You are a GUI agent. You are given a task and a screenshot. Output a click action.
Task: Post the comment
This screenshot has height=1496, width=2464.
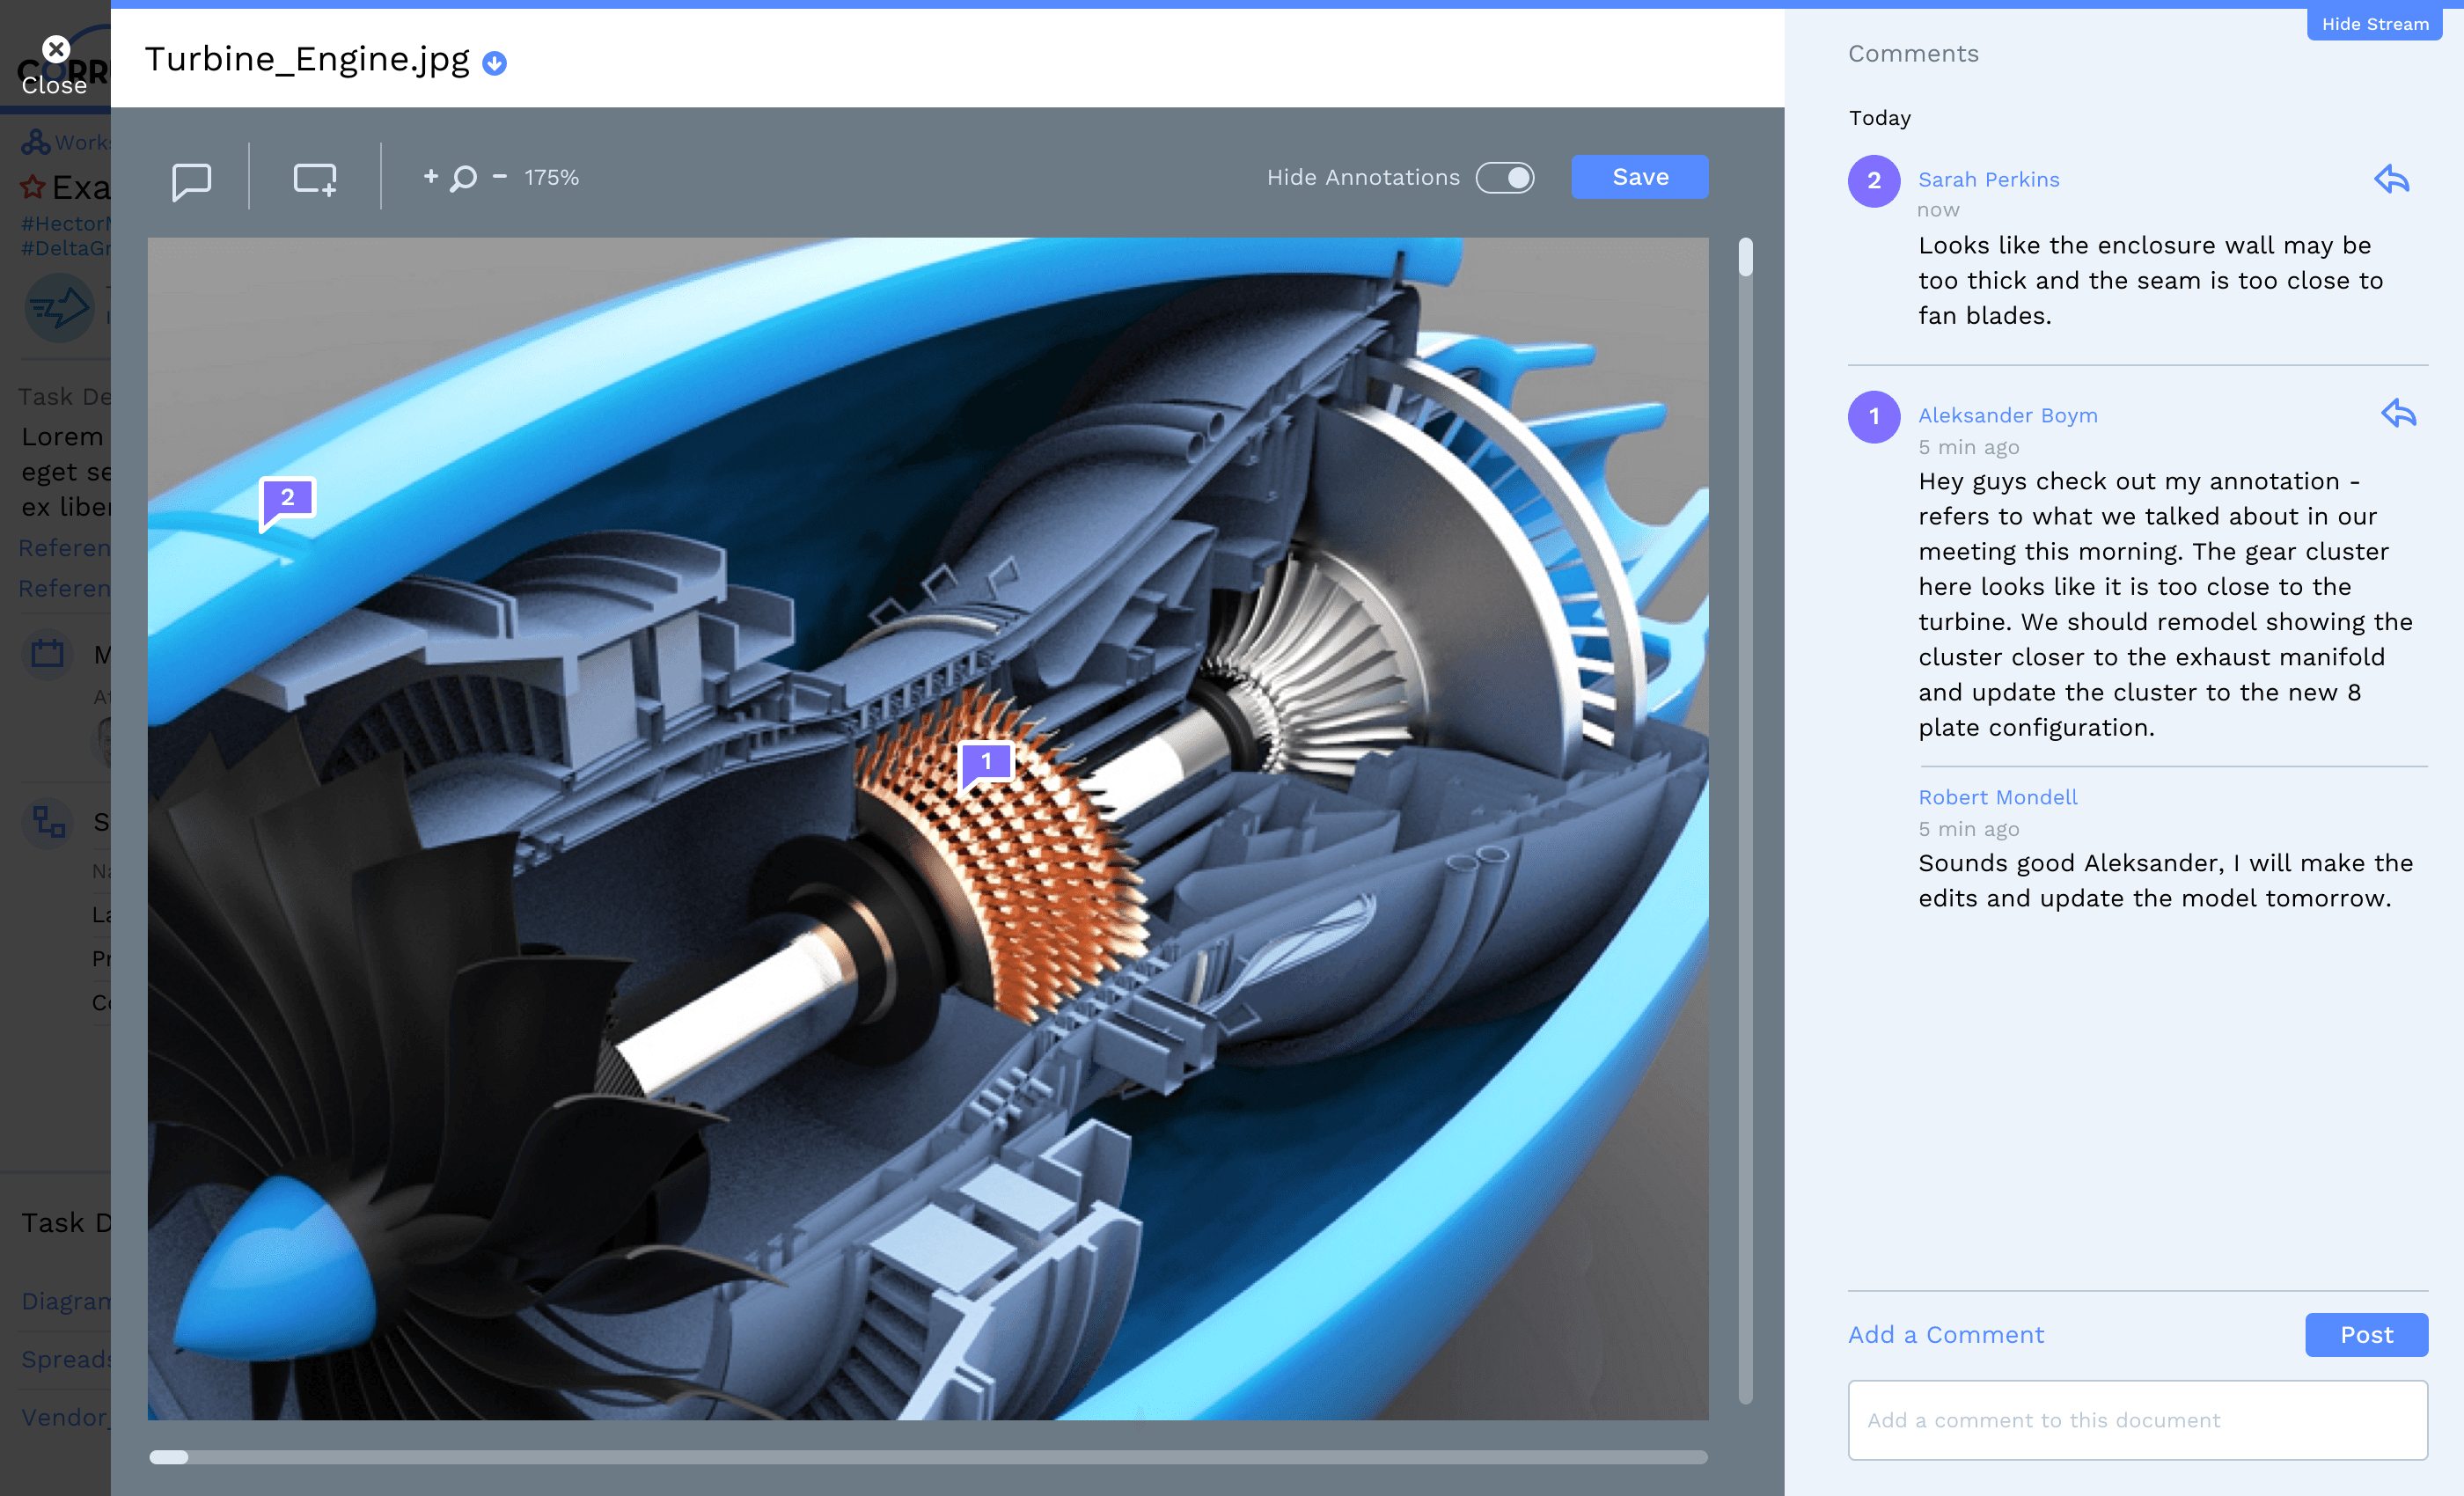click(2365, 1334)
